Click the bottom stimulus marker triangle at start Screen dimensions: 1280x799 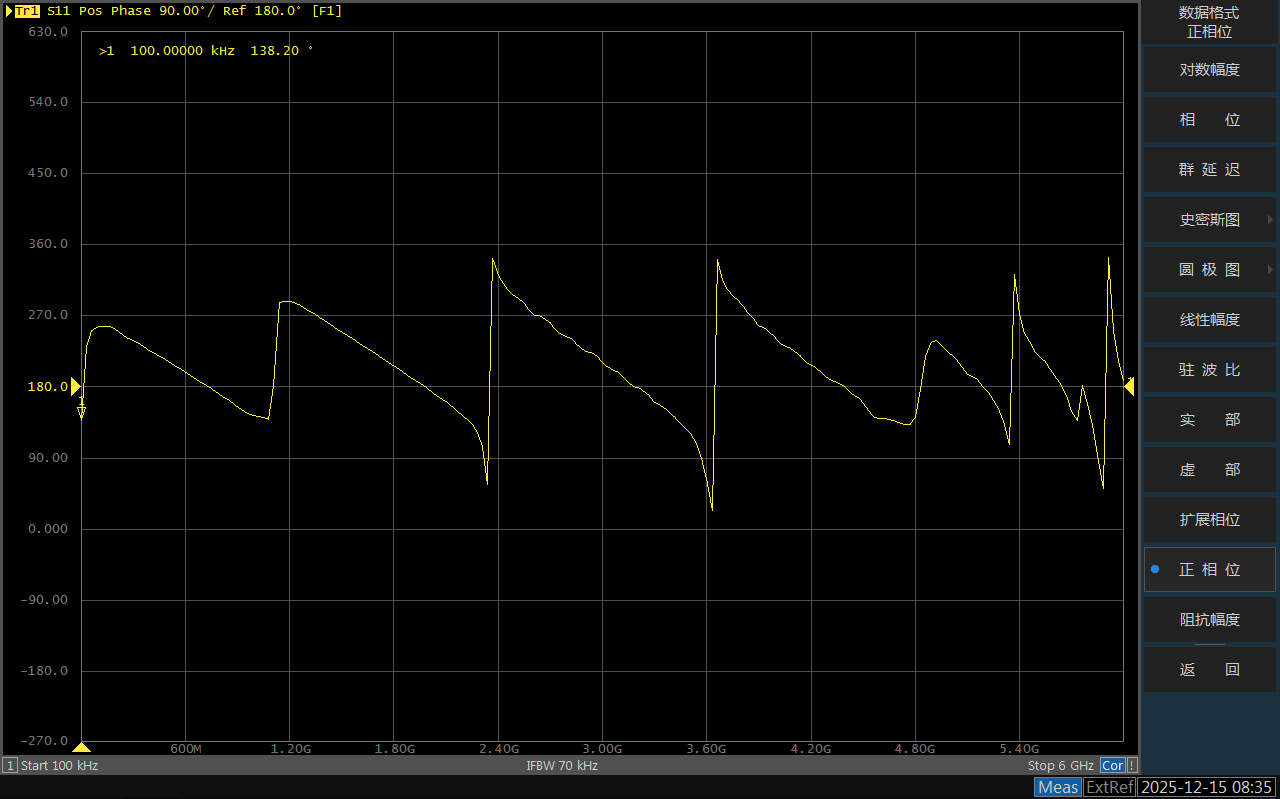[x=82, y=747]
